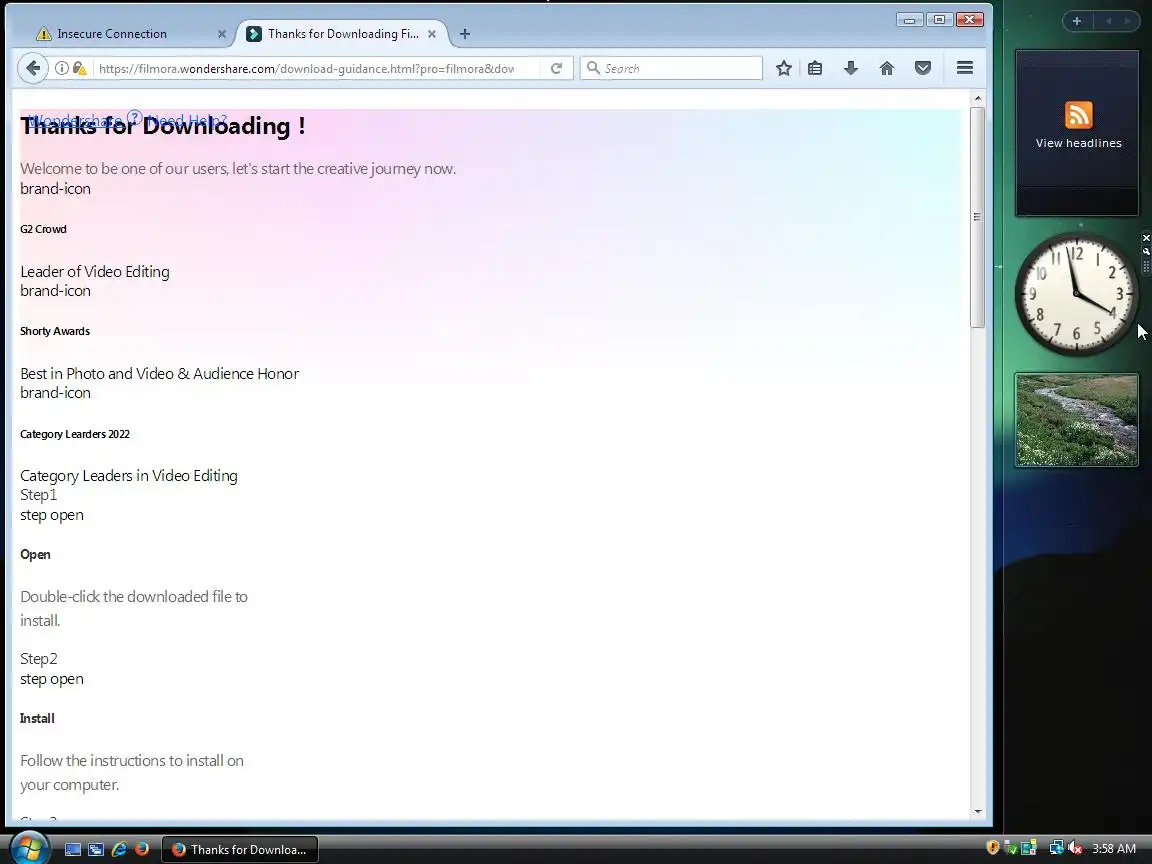1152x864 pixels.
Task: Show bookmarks list icon
Action: tap(815, 68)
